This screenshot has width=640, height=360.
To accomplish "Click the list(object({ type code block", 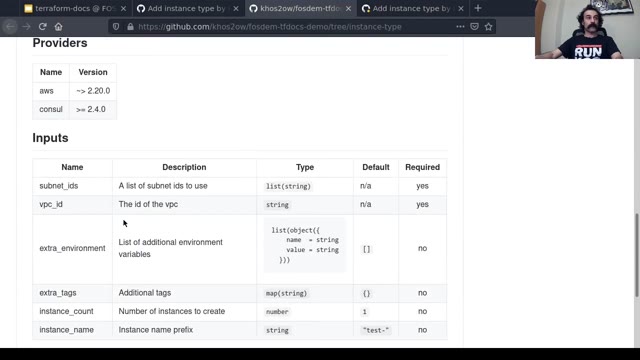I will 304,245.
